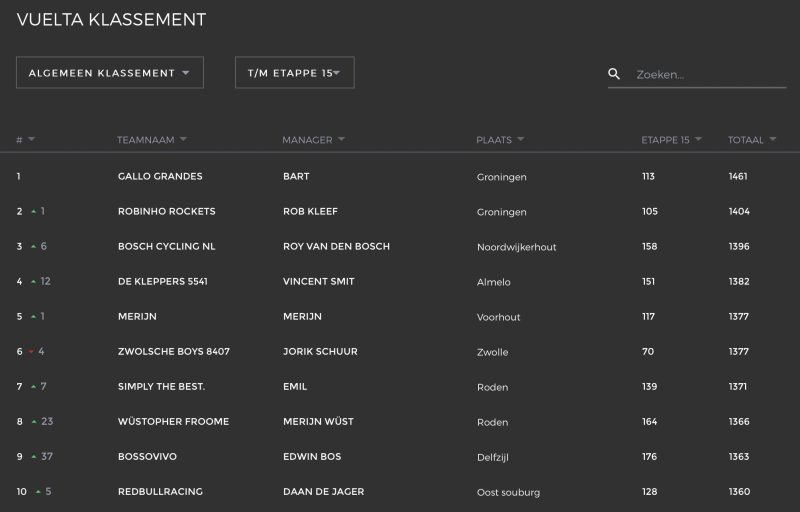Open the BOSCH CYCLING NL team
Screen dimensions: 800x512
166,246
